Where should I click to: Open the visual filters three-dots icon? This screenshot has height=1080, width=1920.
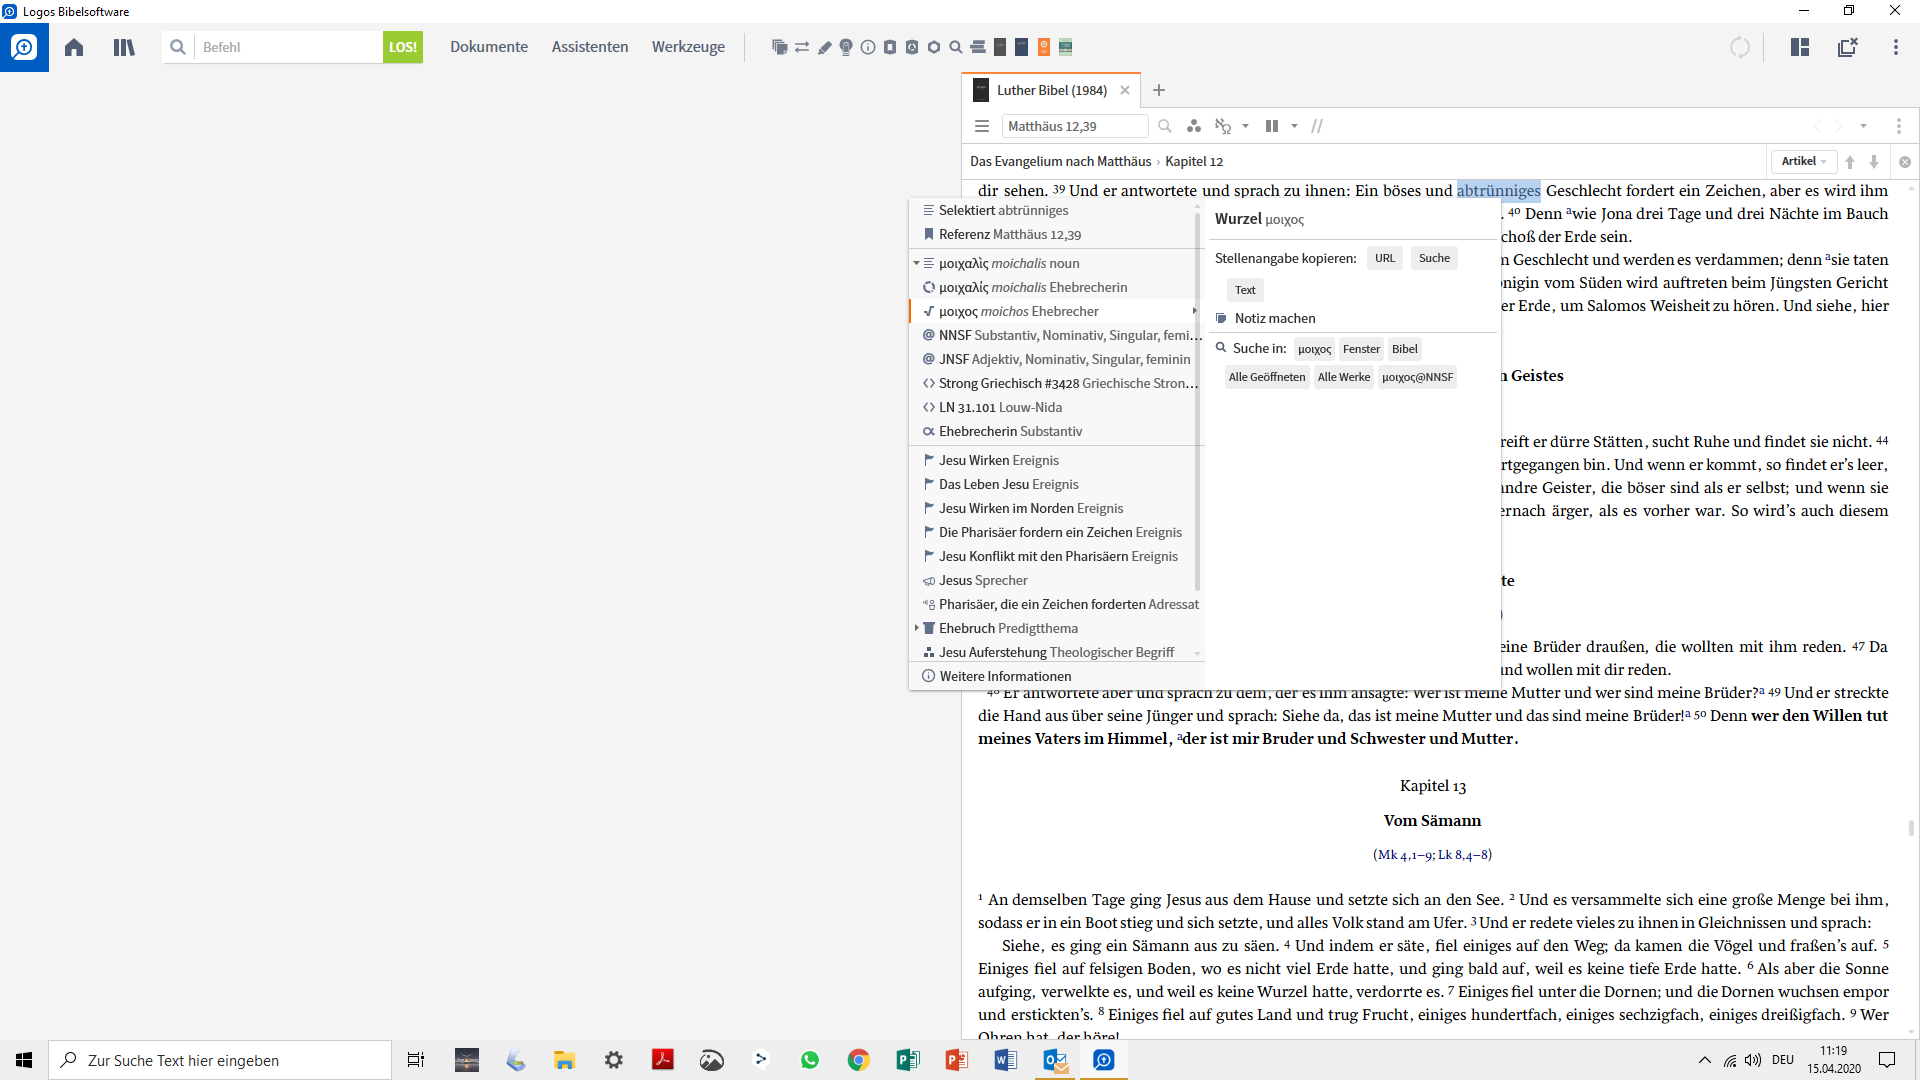[x=1194, y=126]
